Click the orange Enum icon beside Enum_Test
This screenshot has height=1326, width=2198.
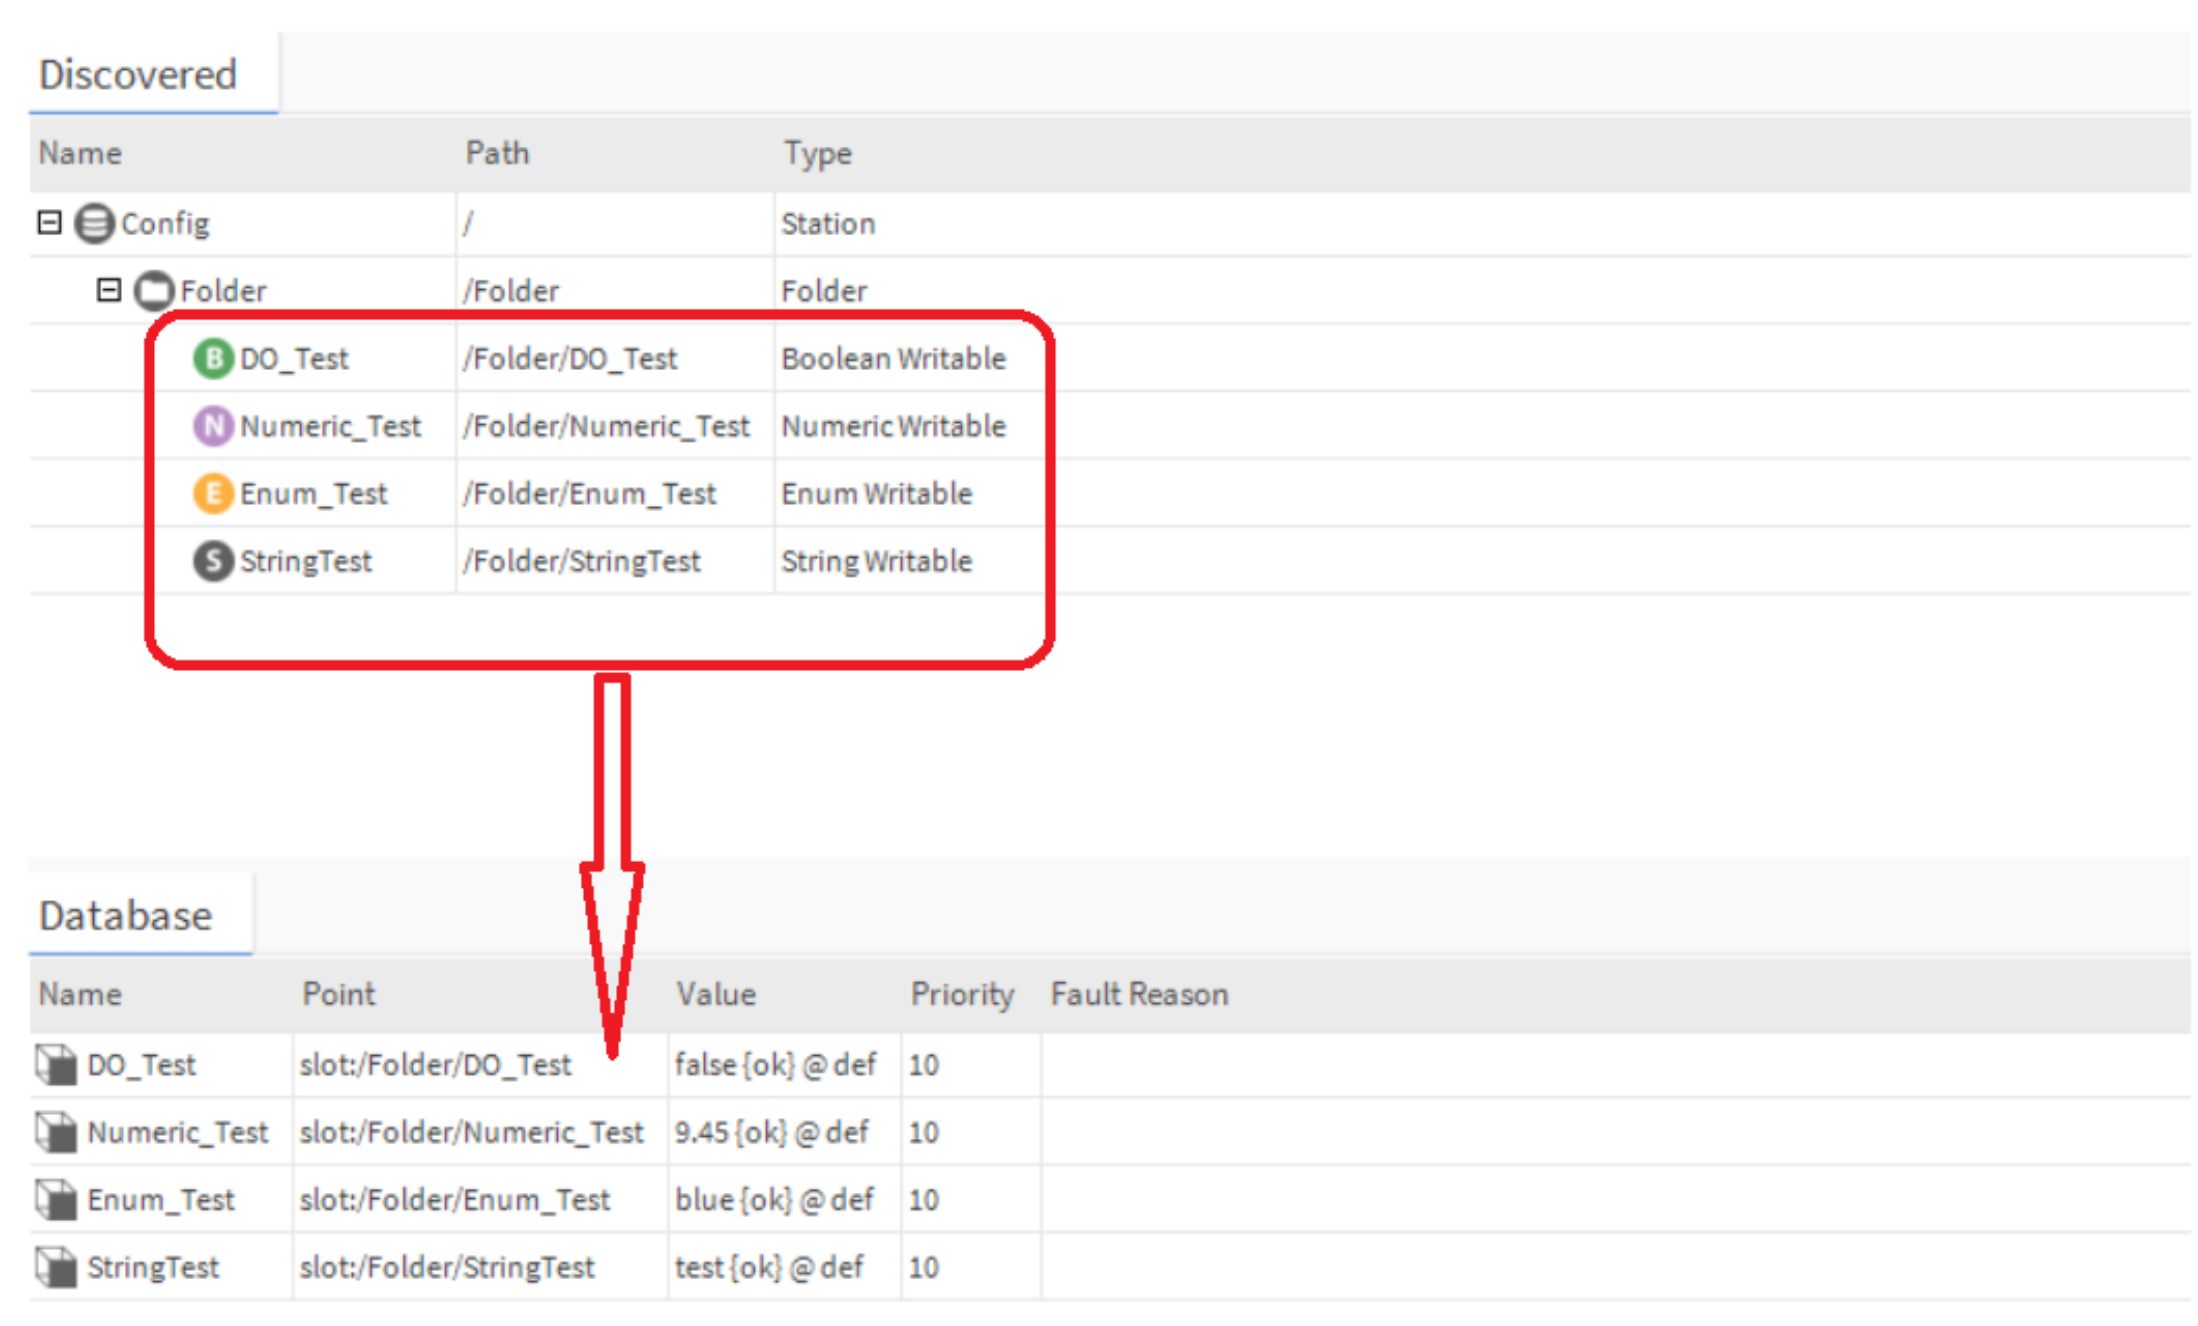coord(212,493)
